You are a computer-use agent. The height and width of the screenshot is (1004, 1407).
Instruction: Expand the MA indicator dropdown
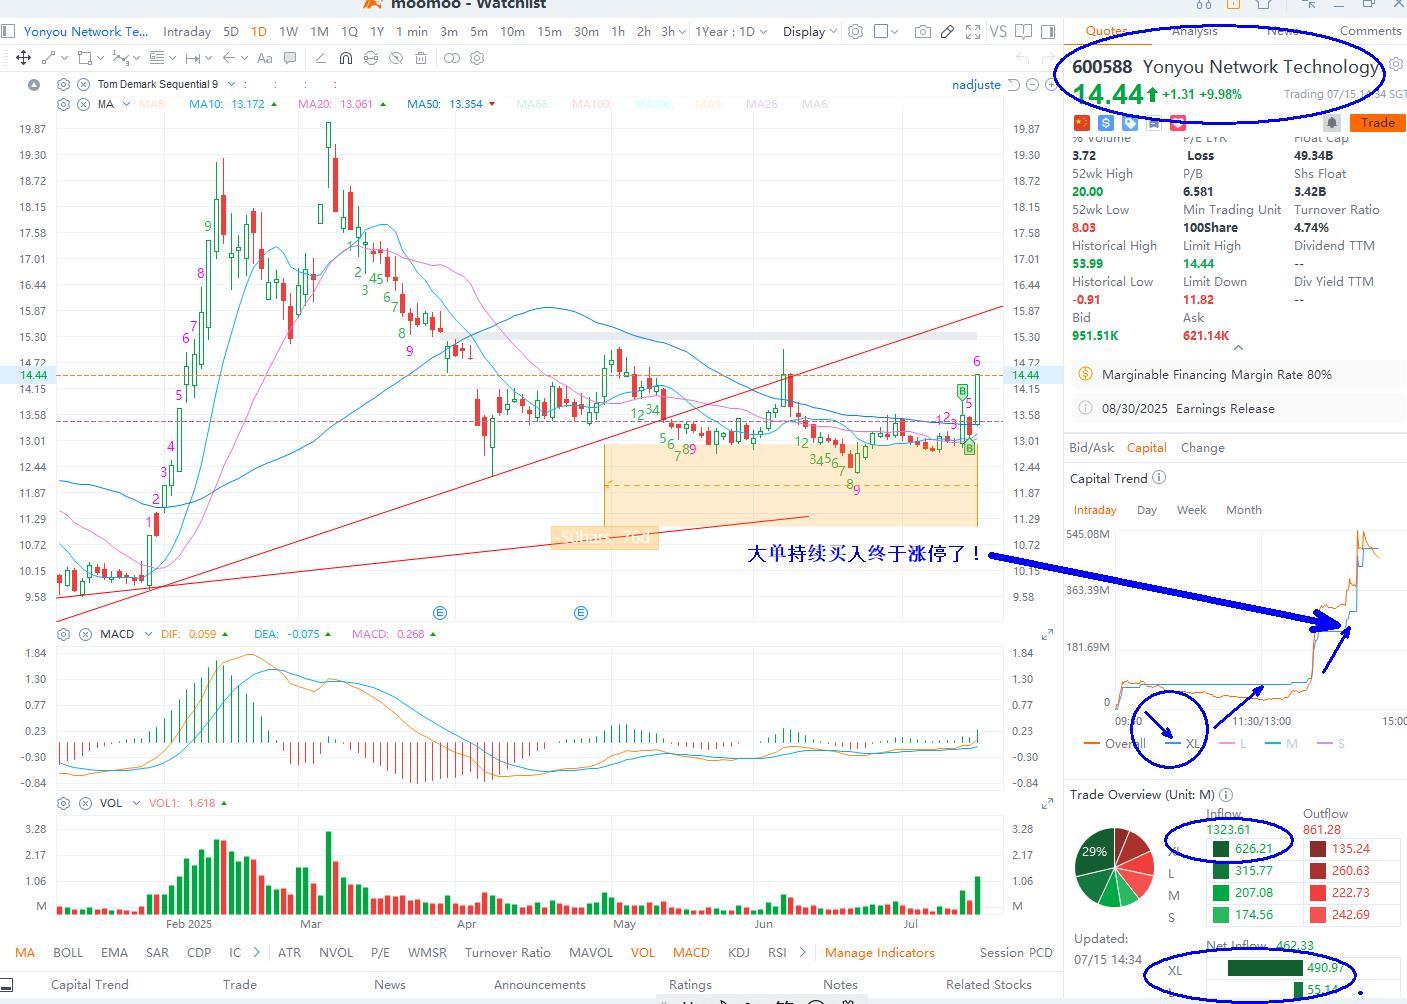tap(126, 104)
